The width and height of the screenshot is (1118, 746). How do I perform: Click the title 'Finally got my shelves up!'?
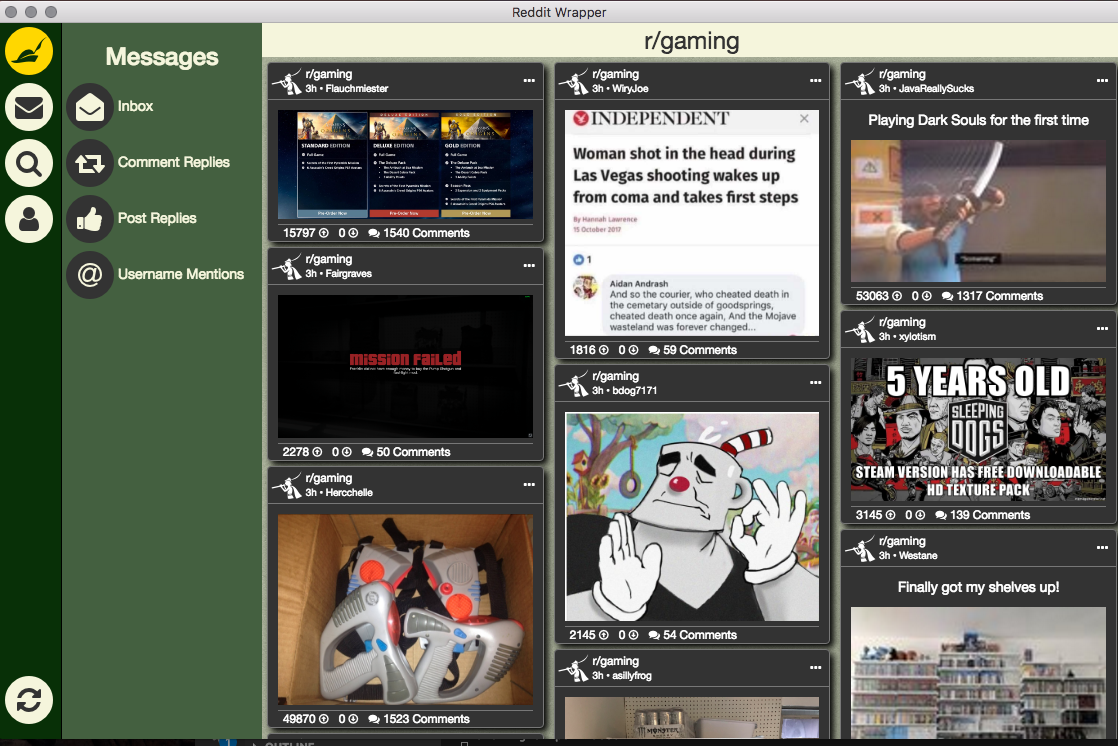point(978,587)
